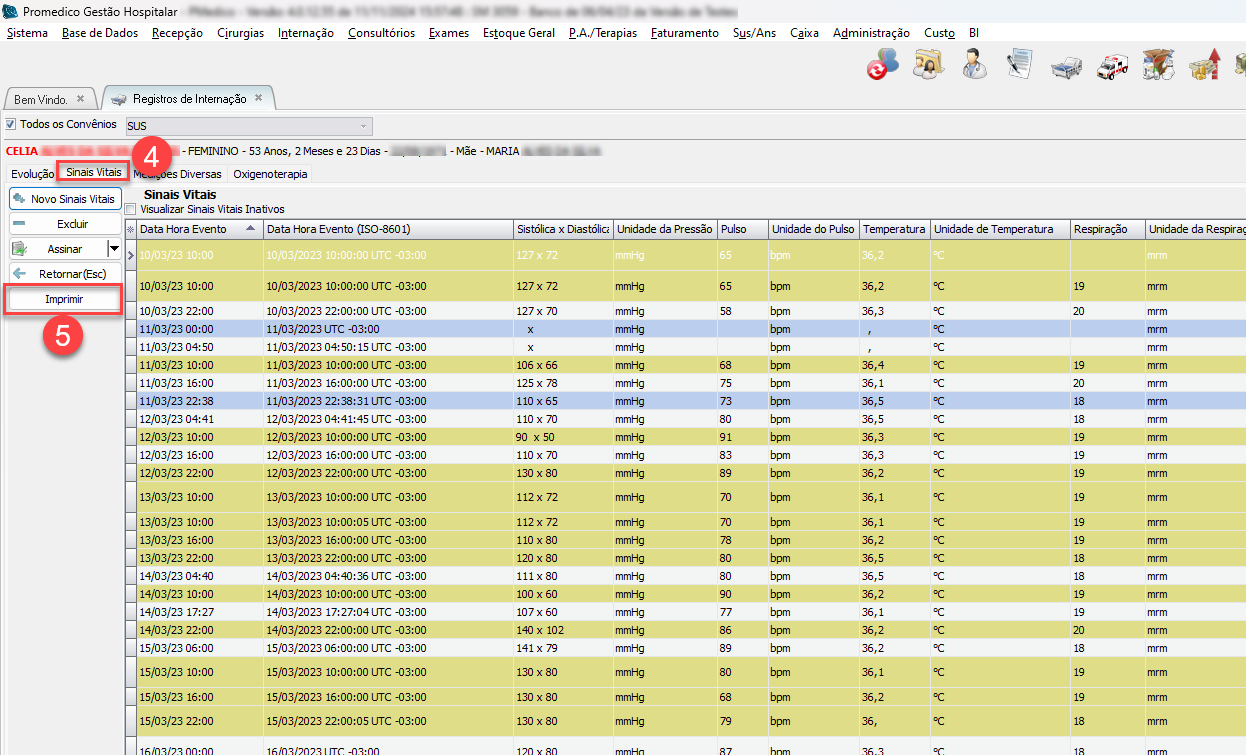Open the medical supplies box icon

(x=1158, y=65)
